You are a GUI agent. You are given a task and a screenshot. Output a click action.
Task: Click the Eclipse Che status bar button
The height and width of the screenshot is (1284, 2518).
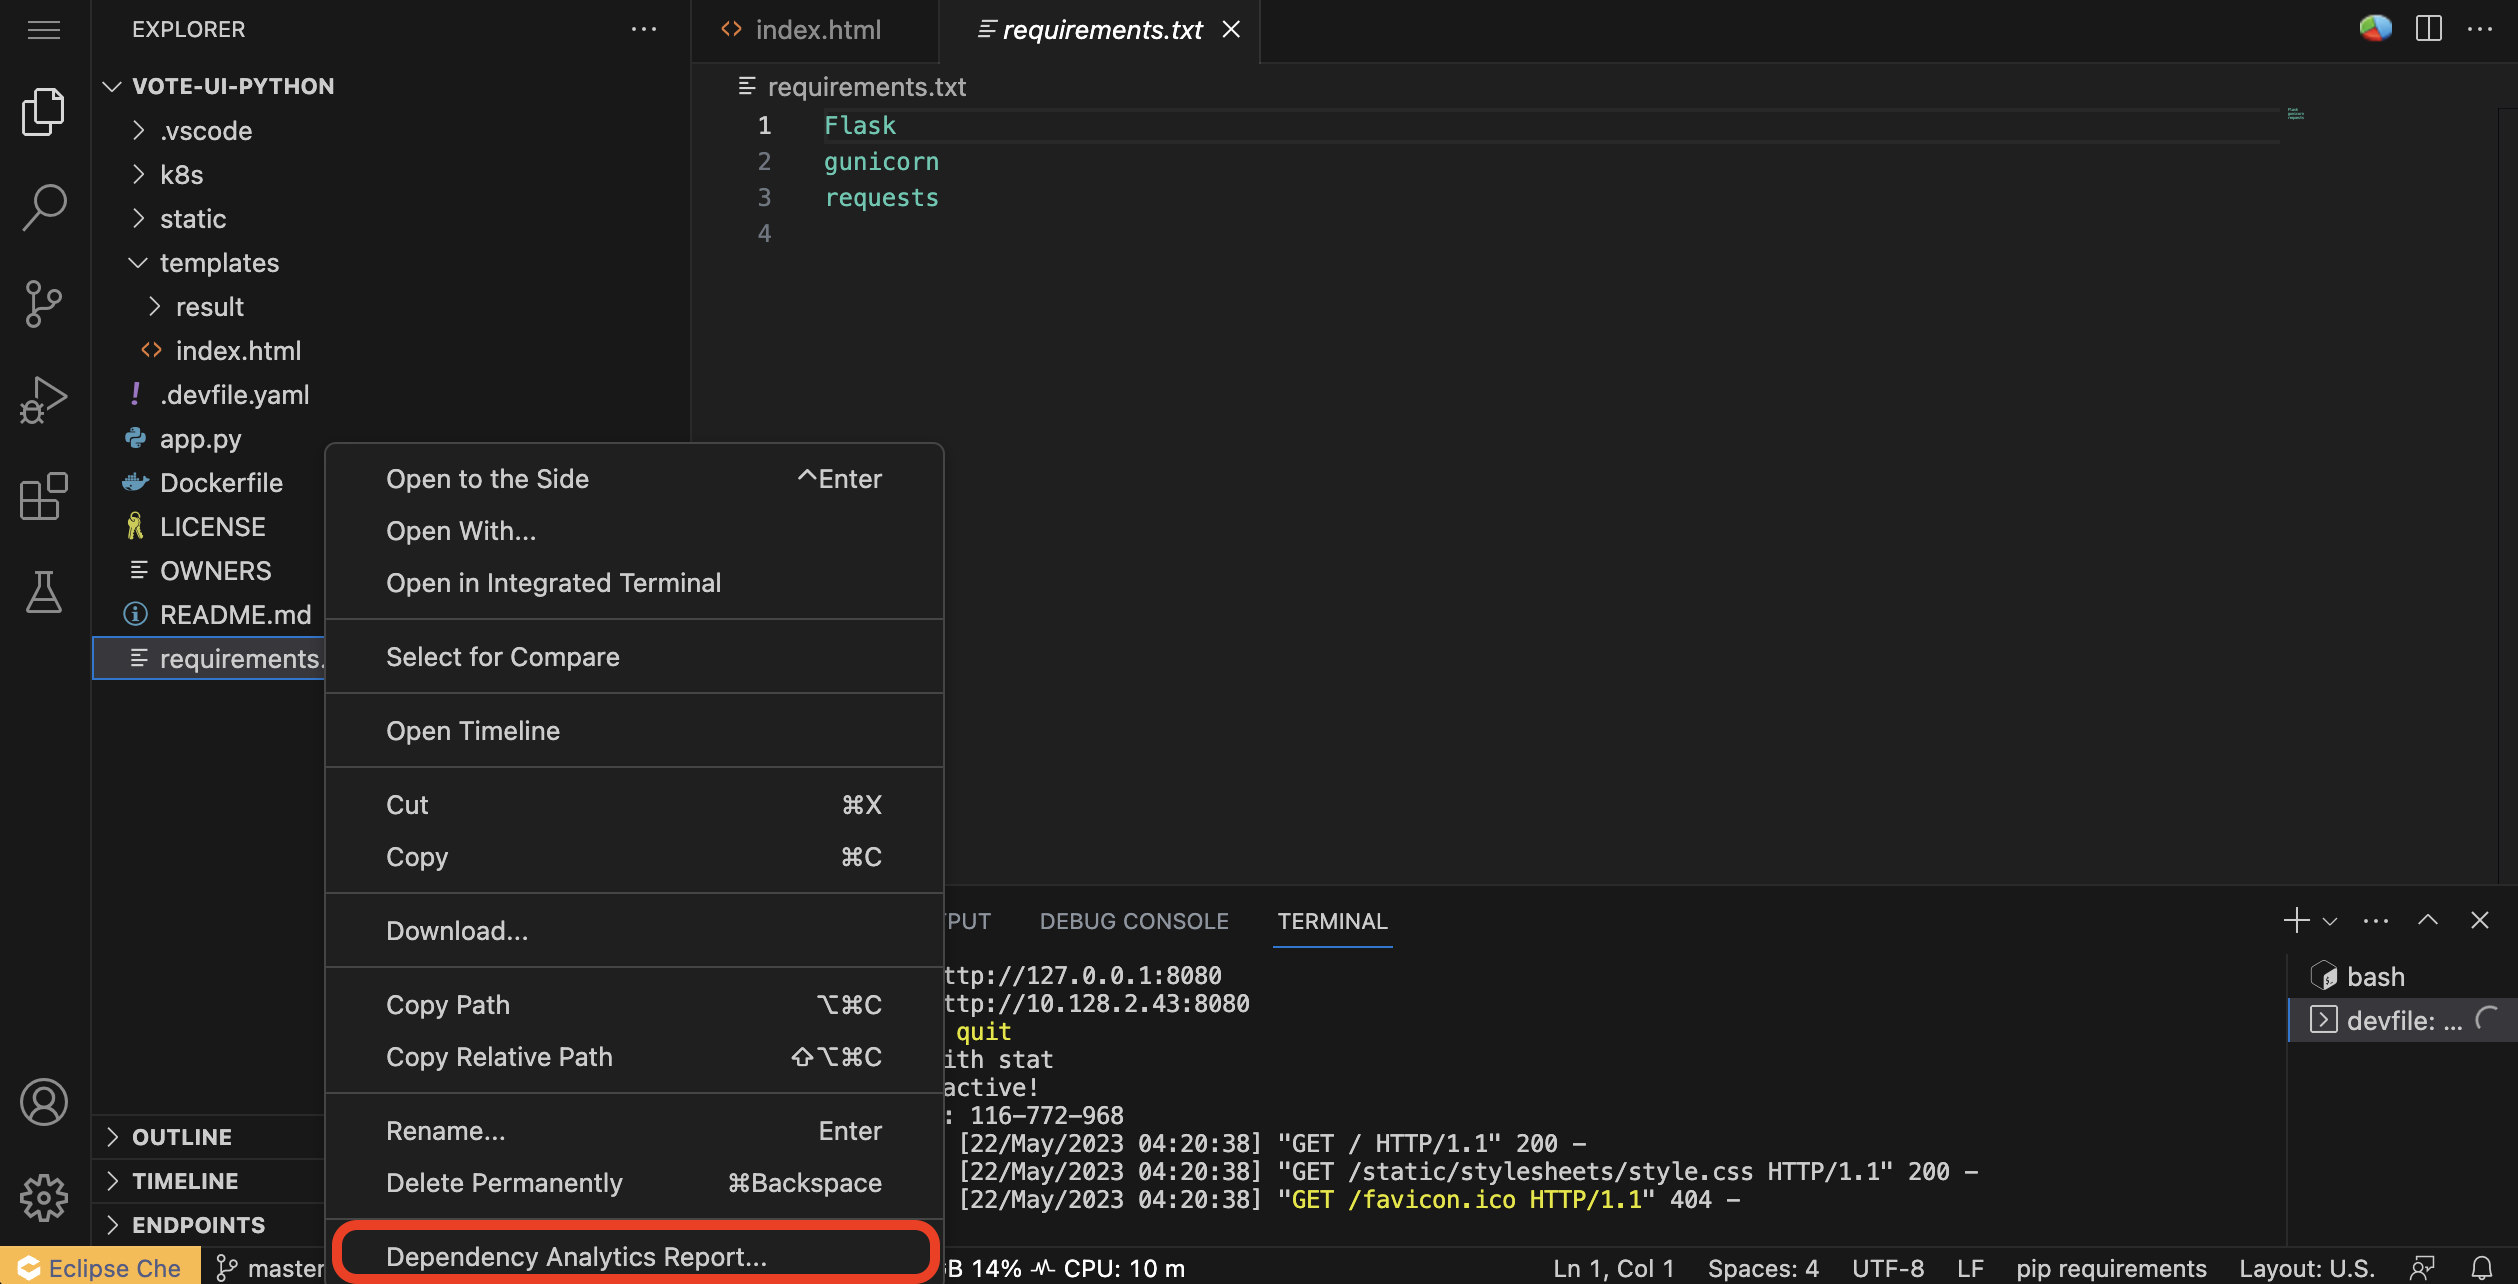point(100,1266)
